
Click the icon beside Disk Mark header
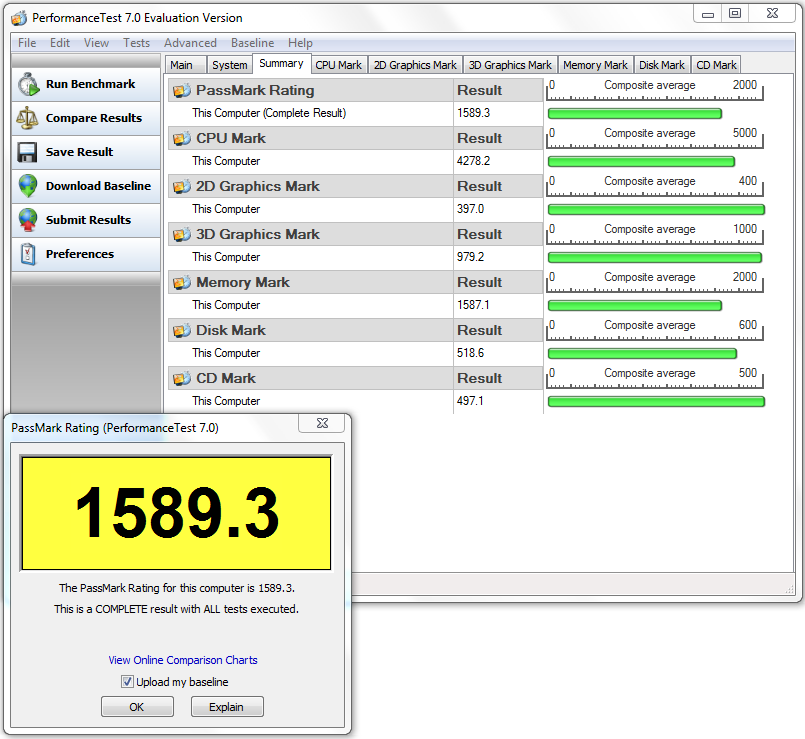181,331
